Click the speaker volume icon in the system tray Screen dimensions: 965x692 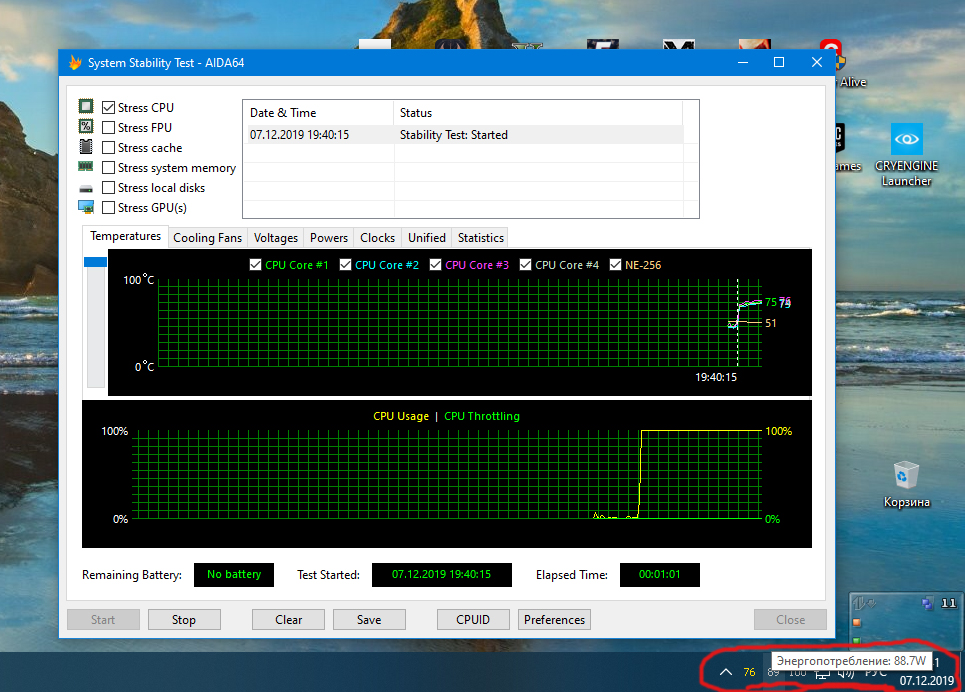[x=846, y=674]
